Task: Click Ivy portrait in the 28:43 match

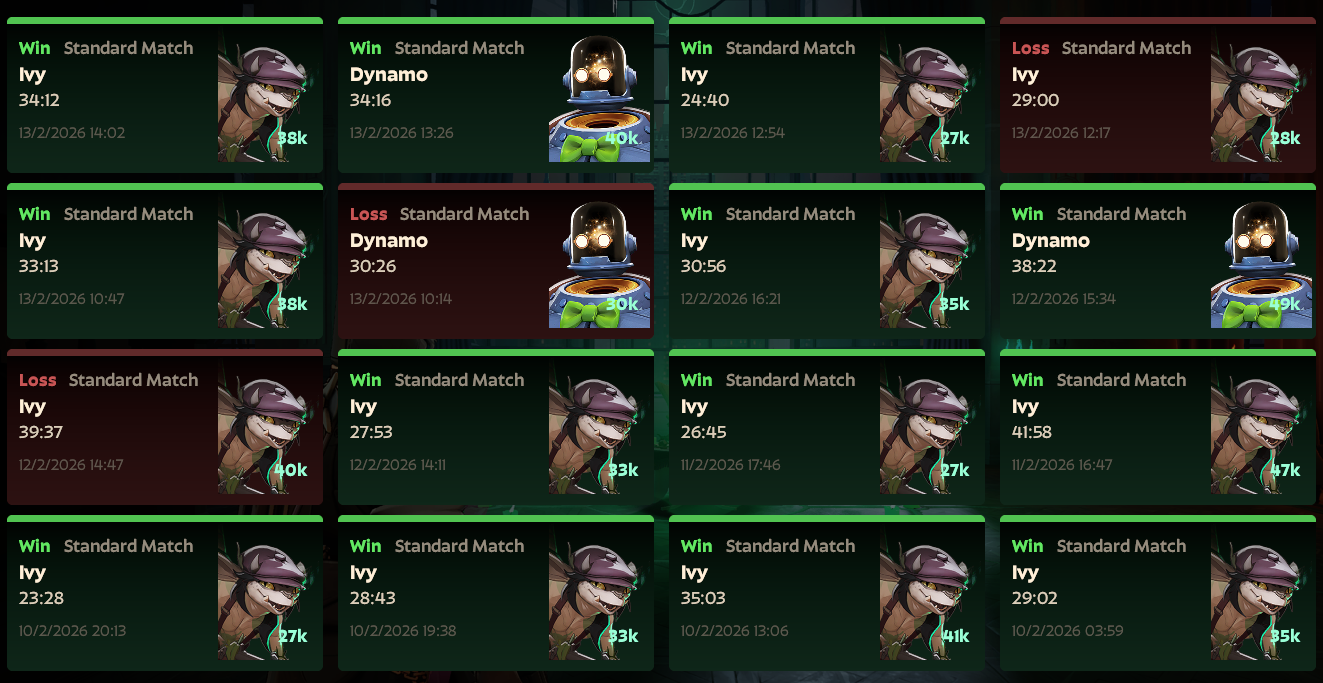Action: (x=598, y=596)
